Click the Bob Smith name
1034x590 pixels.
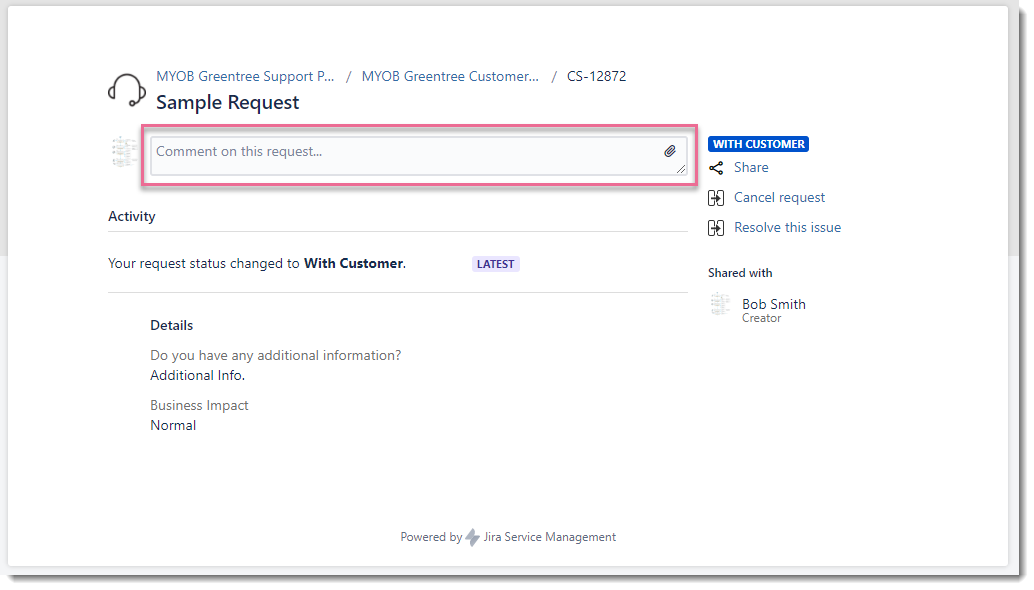774,304
